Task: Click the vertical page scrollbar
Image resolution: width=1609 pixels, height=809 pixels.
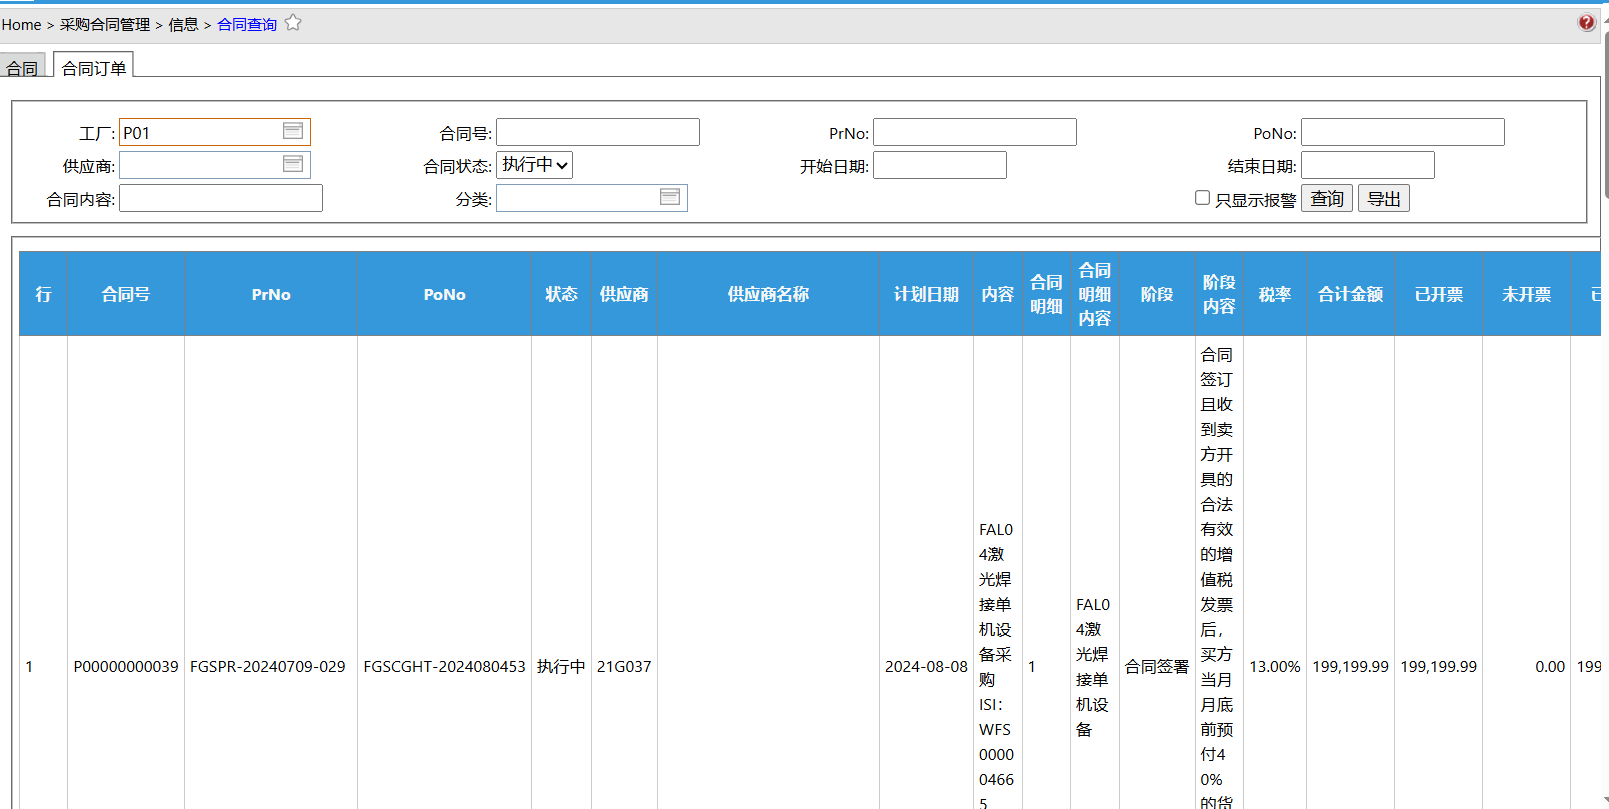Action: (1605, 115)
